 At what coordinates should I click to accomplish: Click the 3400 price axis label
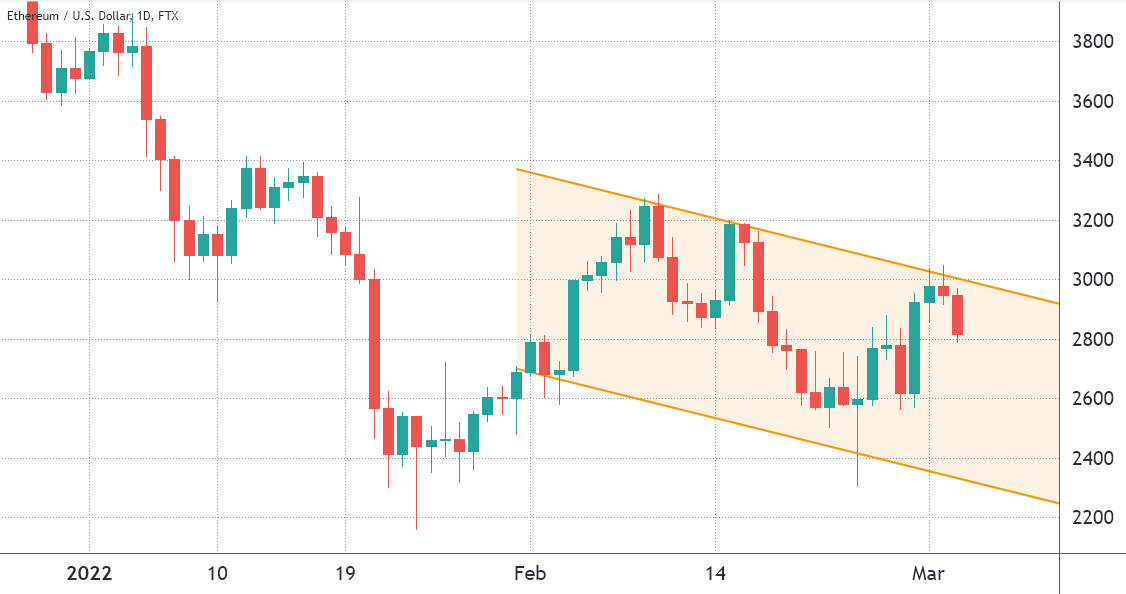[1090, 161]
